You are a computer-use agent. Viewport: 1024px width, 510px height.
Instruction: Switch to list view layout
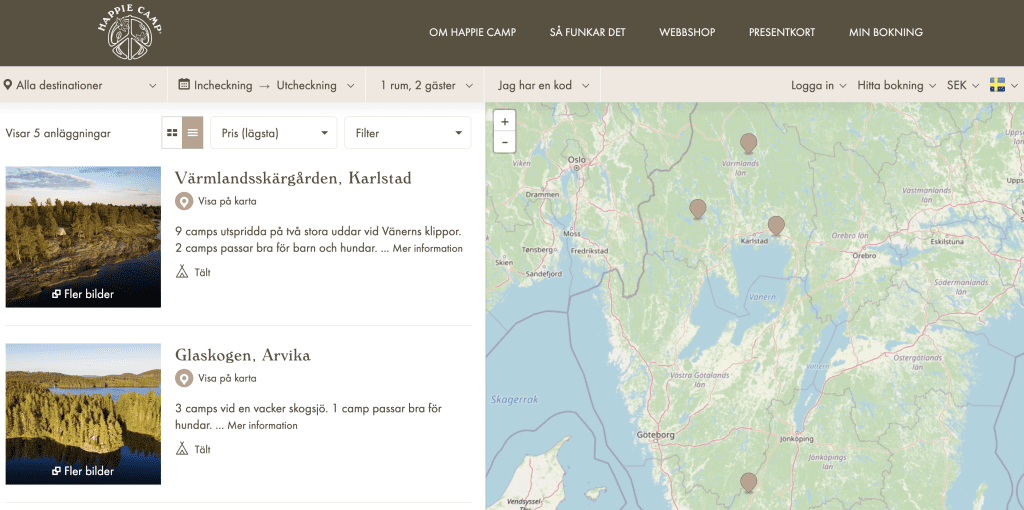(x=193, y=133)
